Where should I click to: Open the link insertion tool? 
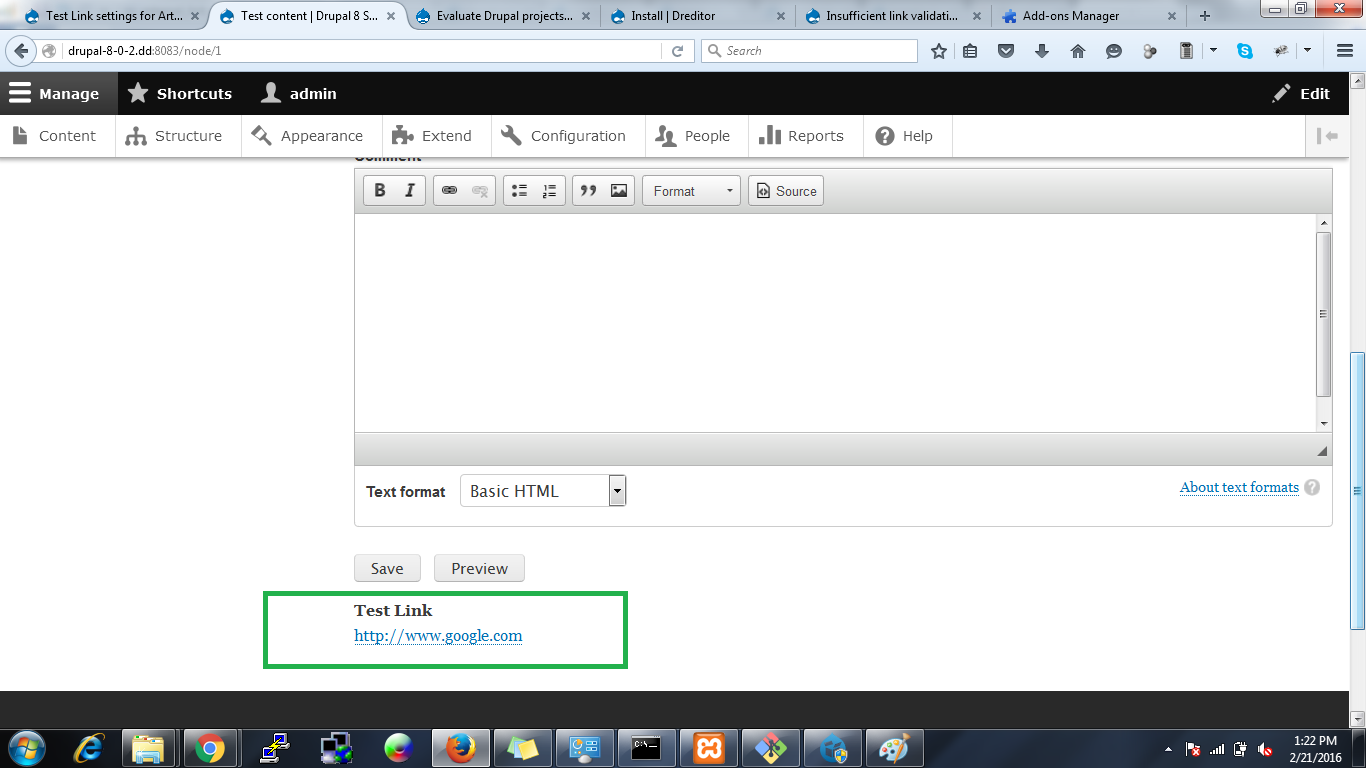click(x=450, y=189)
